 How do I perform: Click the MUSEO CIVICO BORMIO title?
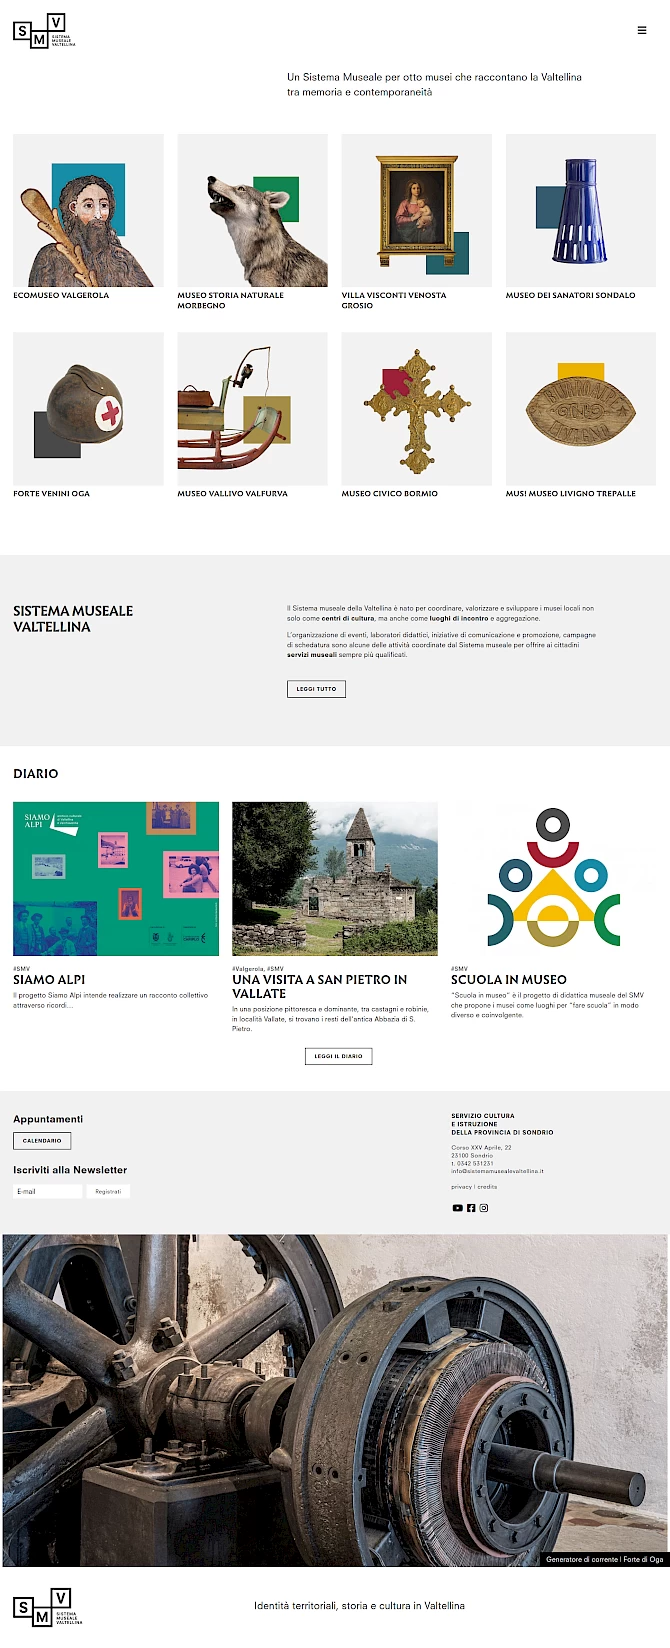click(x=389, y=493)
